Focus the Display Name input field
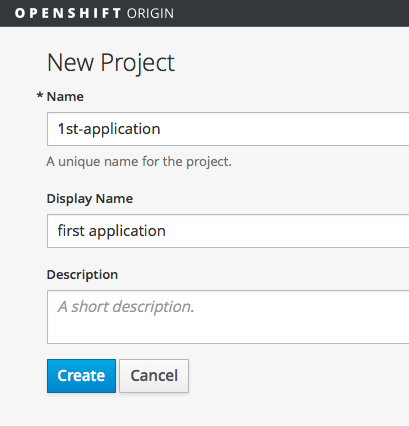 tap(228, 231)
